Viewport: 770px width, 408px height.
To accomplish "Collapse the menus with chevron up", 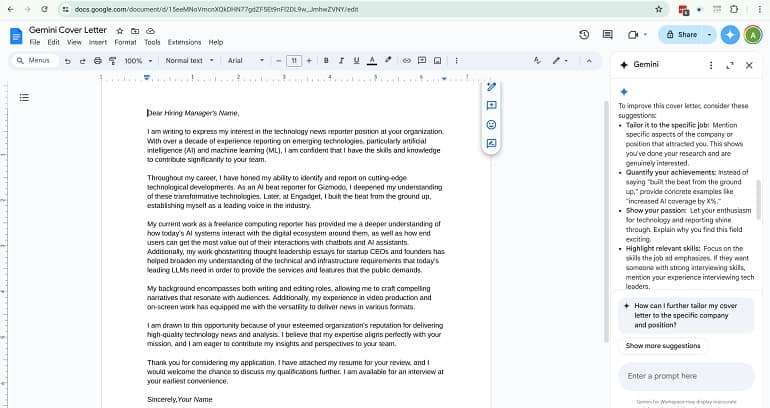I will tap(589, 61).
